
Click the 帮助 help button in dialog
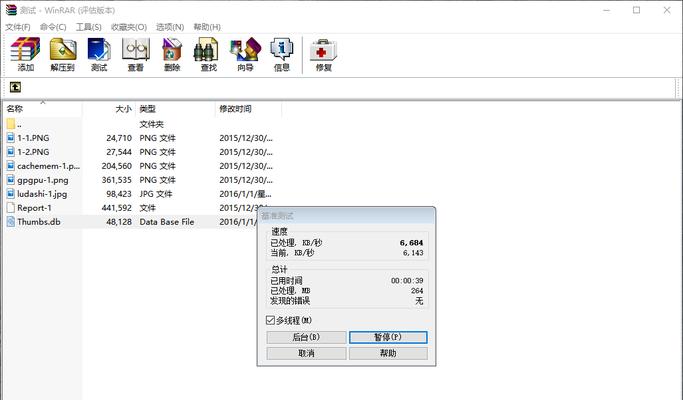coord(388,353)
